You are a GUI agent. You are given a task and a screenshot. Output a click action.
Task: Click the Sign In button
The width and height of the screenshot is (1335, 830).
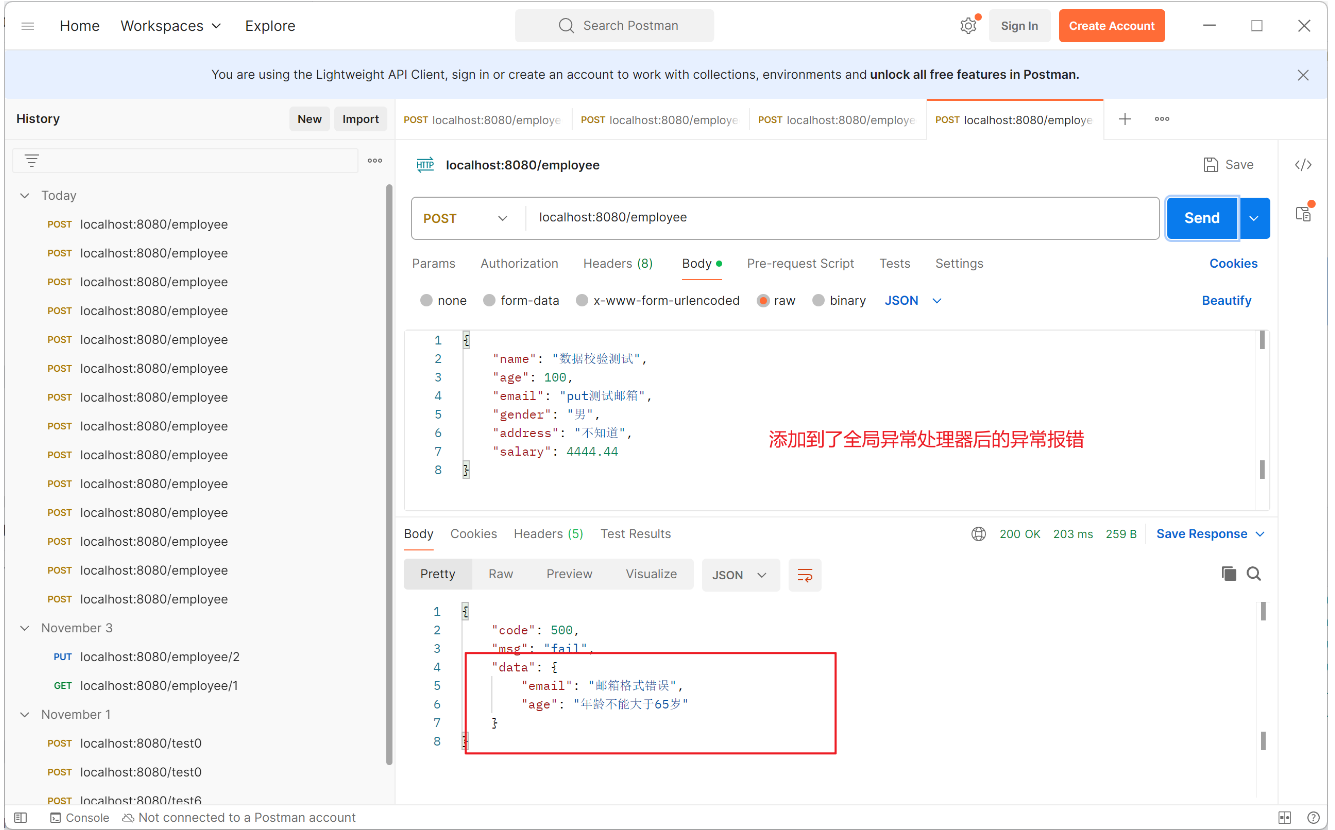click(1019, 26)
